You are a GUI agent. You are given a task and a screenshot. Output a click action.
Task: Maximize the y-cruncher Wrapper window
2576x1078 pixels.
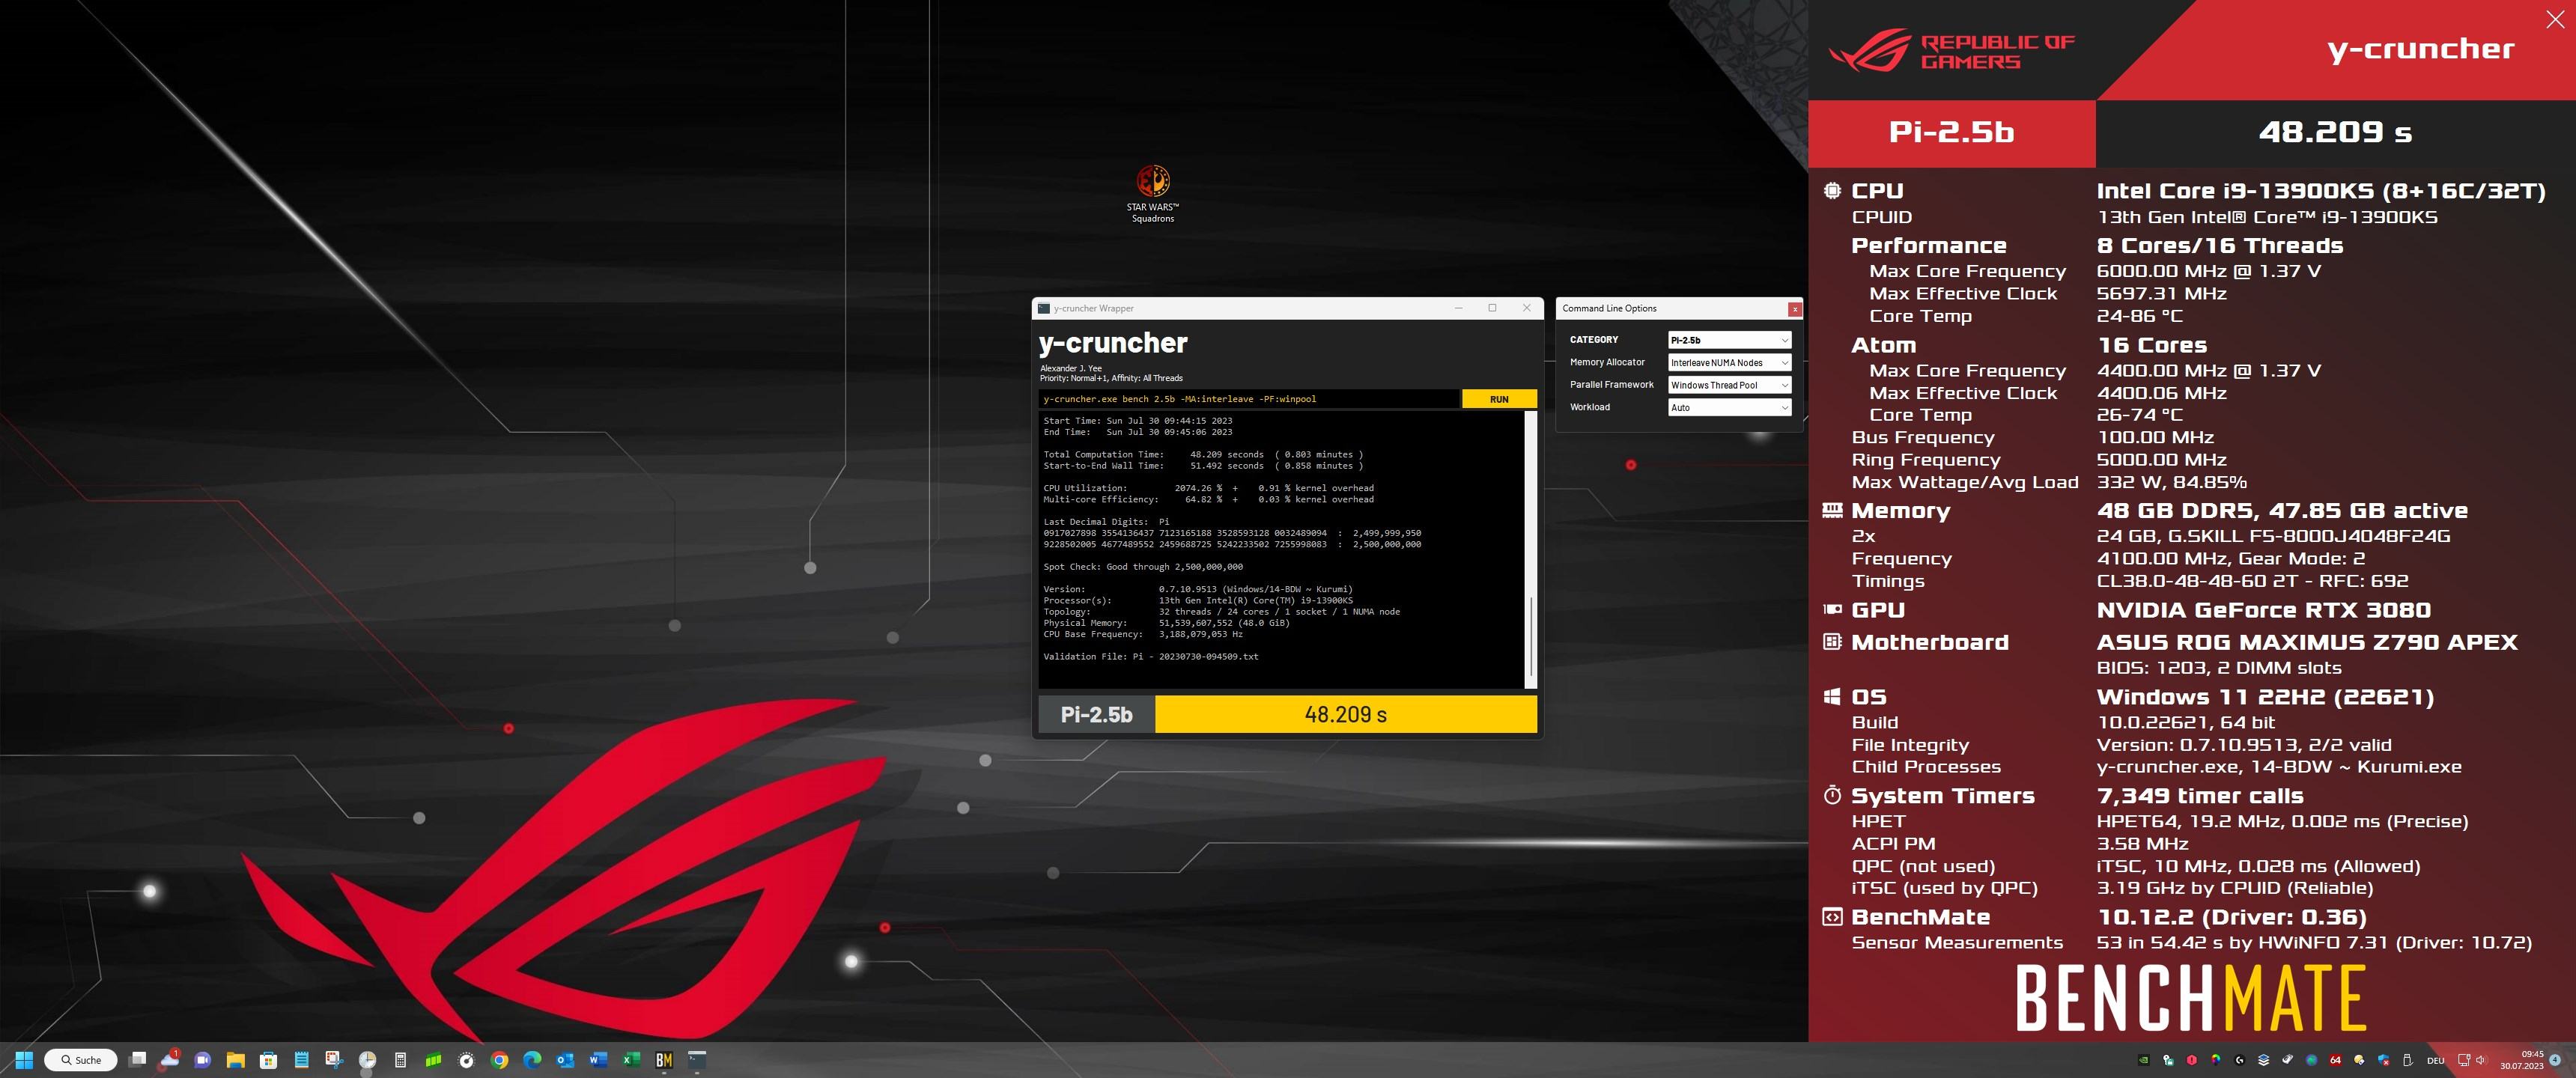1492,308
